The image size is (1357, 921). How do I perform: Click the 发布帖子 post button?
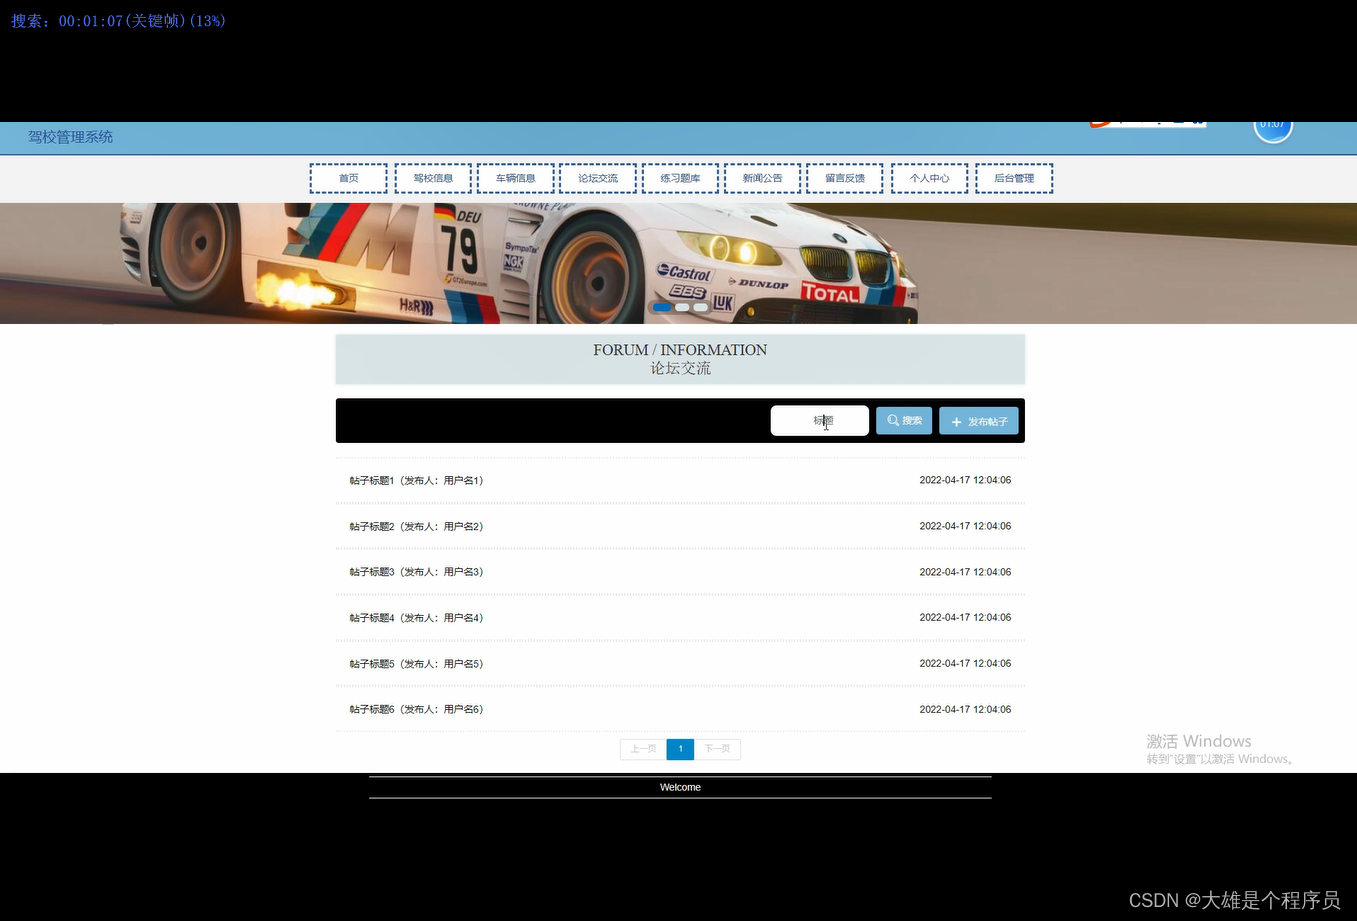[x=979, y=421]
